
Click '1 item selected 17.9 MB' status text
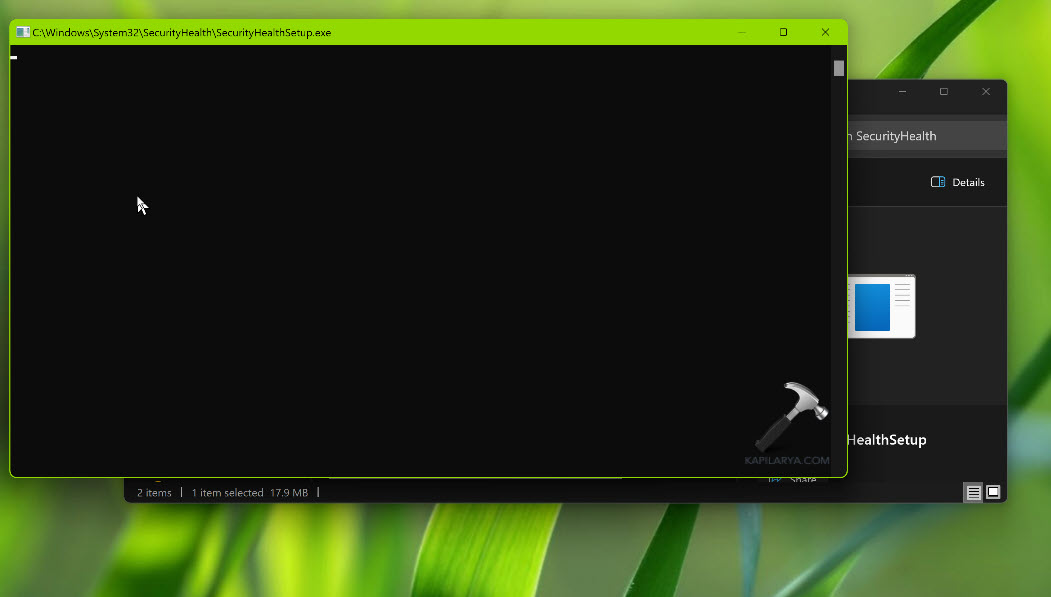coord(249,492)
